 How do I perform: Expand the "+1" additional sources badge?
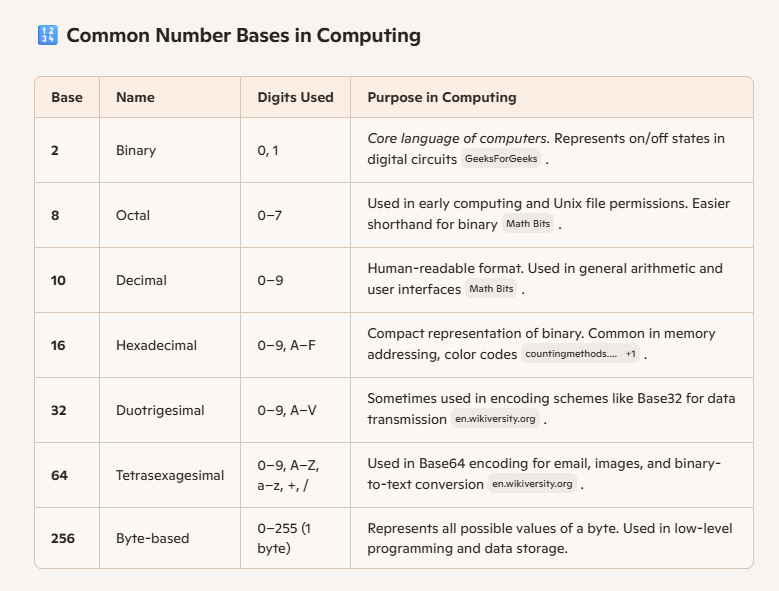630,354
